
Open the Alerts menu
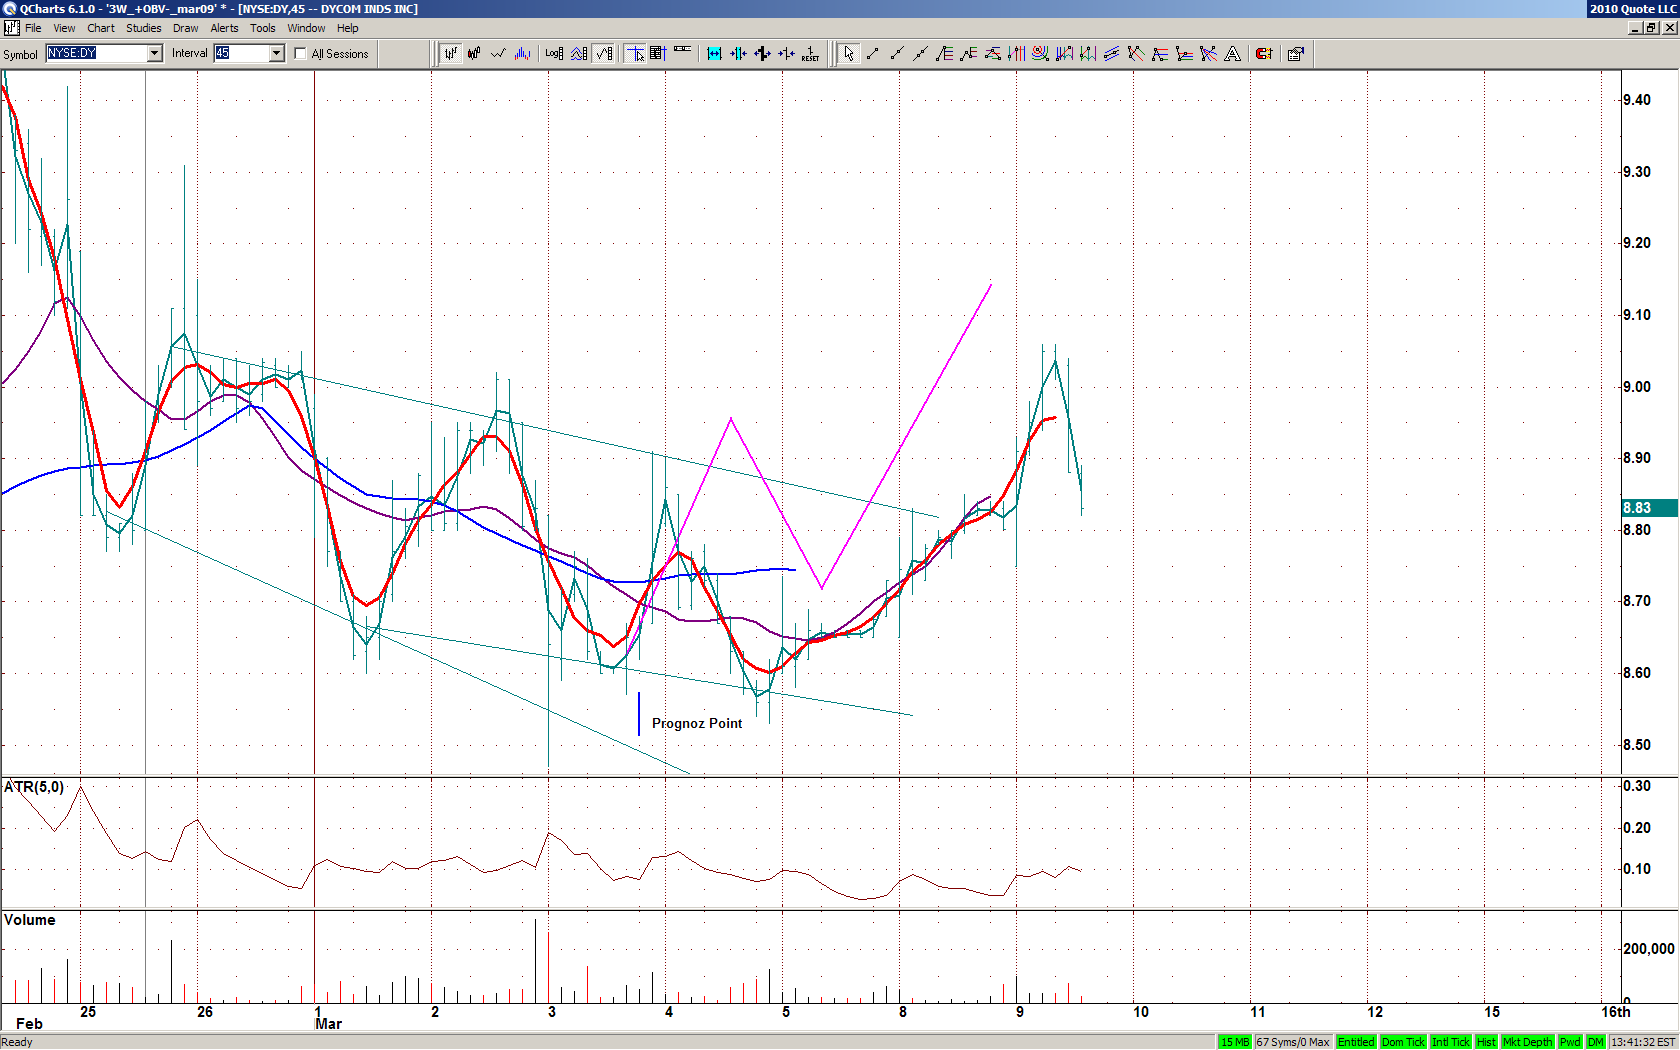pyautogui.click(x=224, y=28)
